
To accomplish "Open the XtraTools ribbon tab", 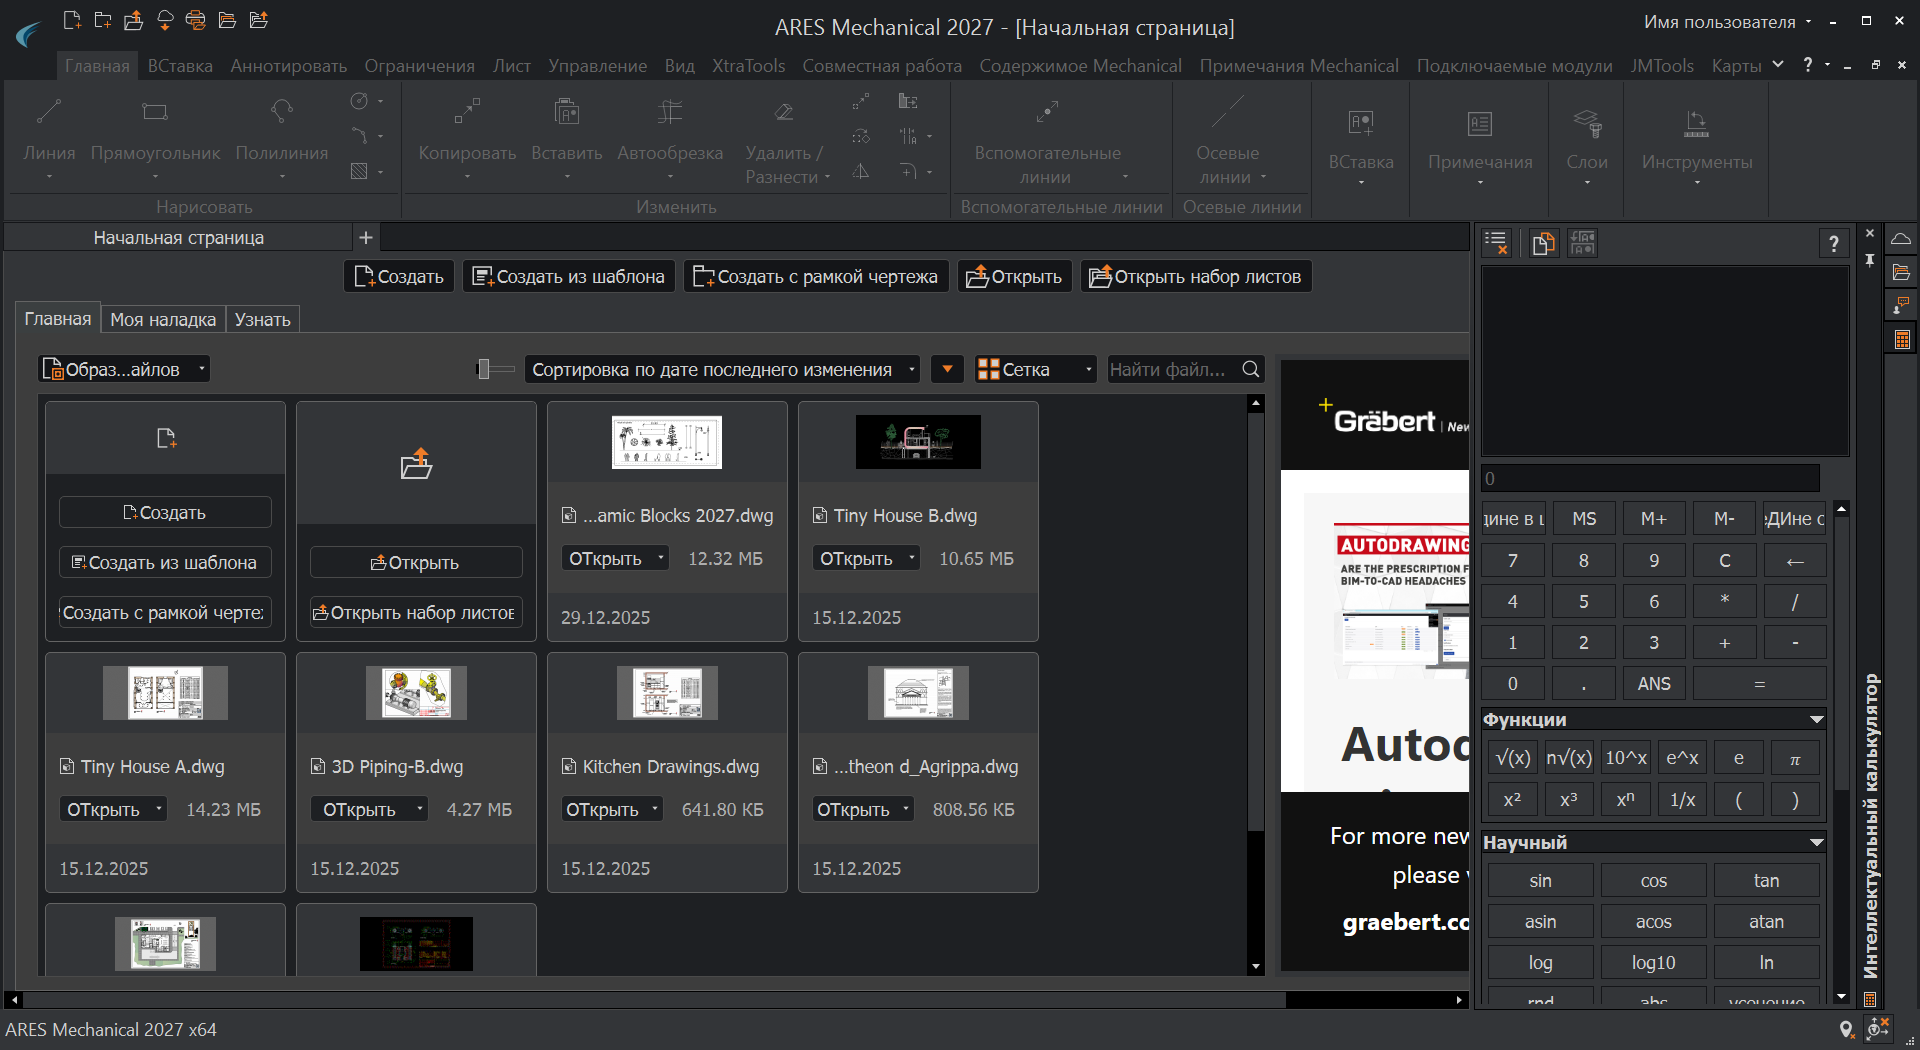I will (x=749, y=66).
